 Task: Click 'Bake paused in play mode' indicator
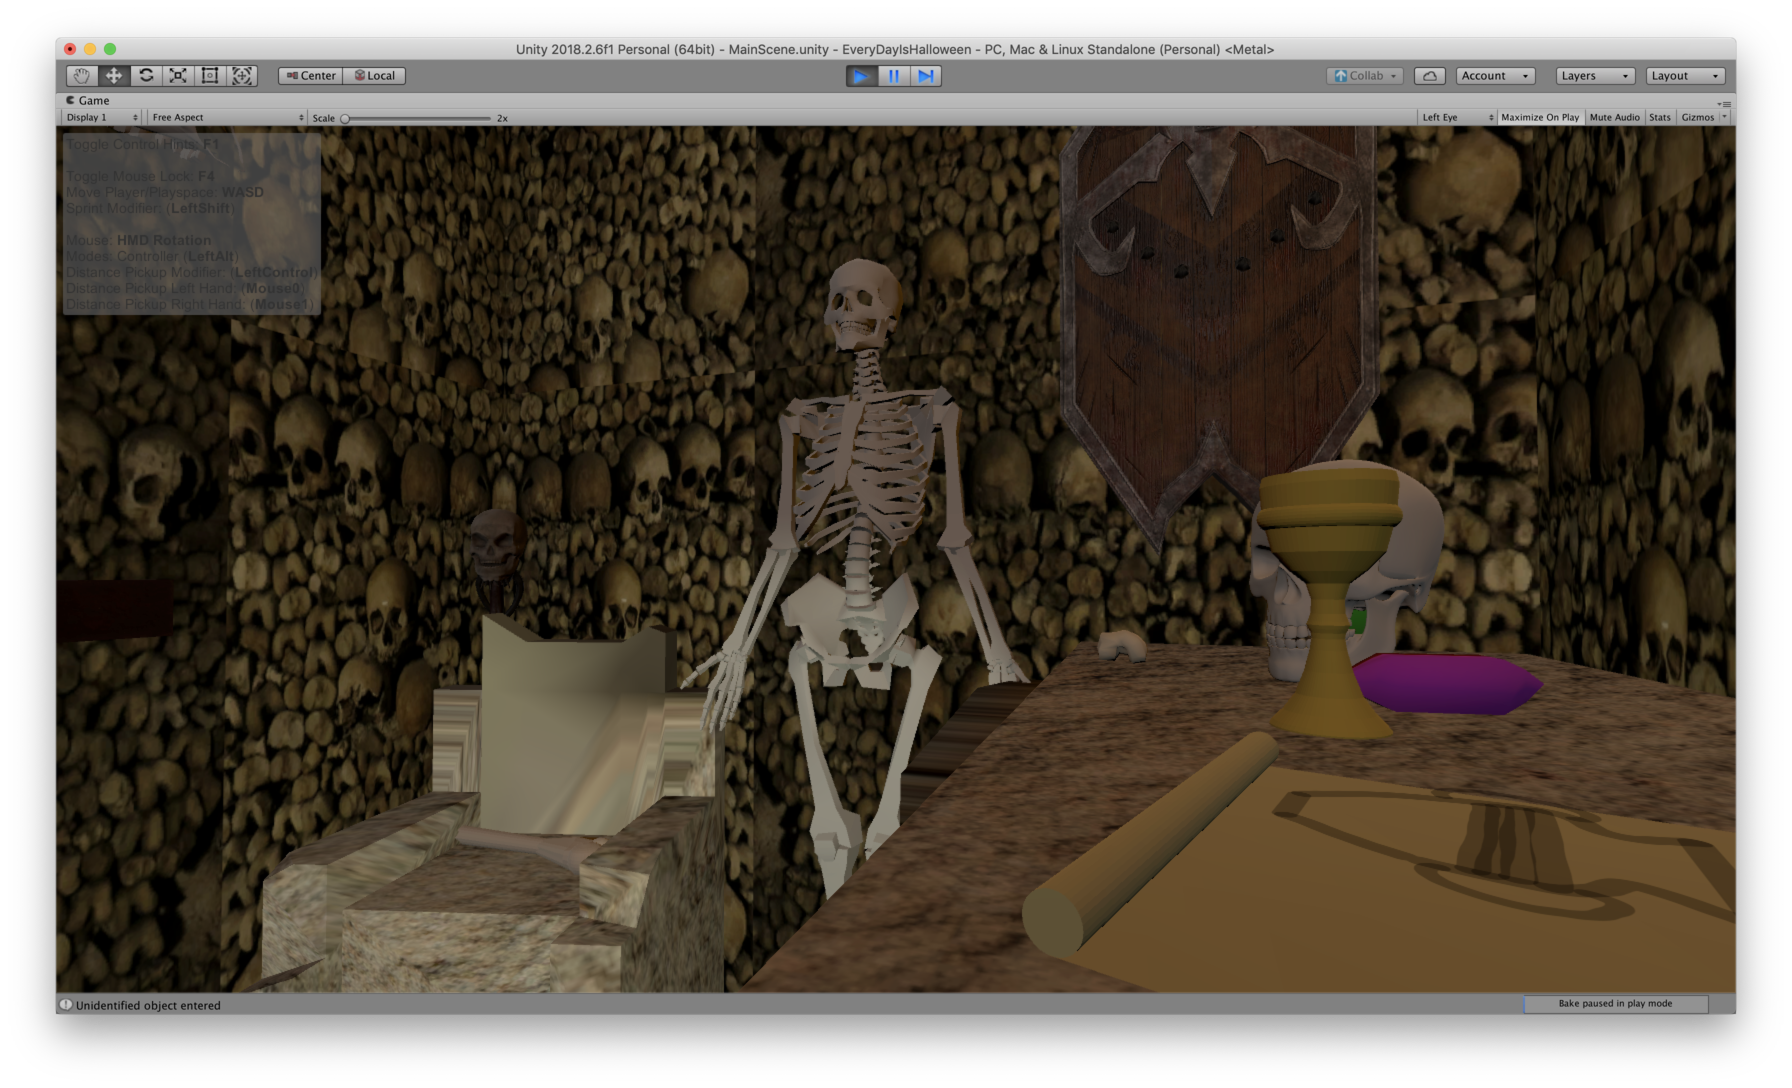(x=1615, y=1004)
